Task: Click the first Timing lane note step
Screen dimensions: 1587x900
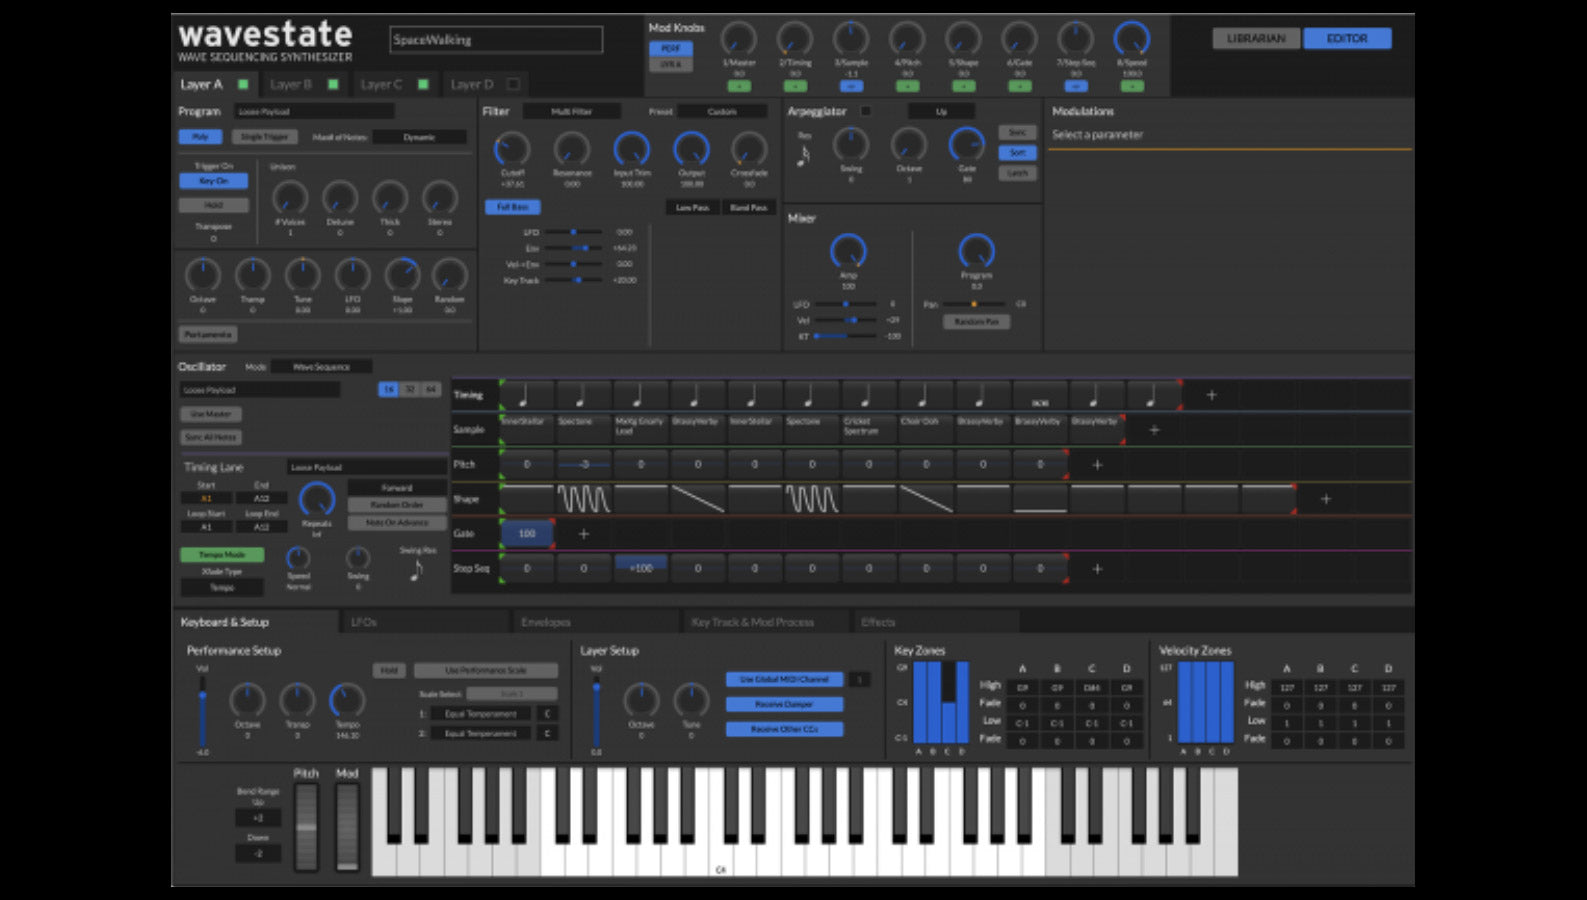Action: coord(527,395)
